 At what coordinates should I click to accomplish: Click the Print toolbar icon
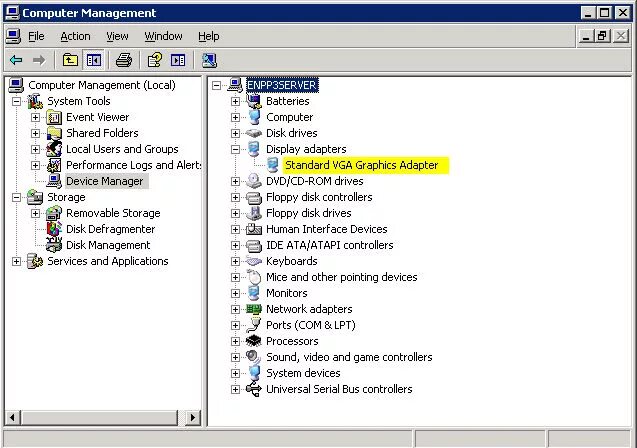(124, 61)
